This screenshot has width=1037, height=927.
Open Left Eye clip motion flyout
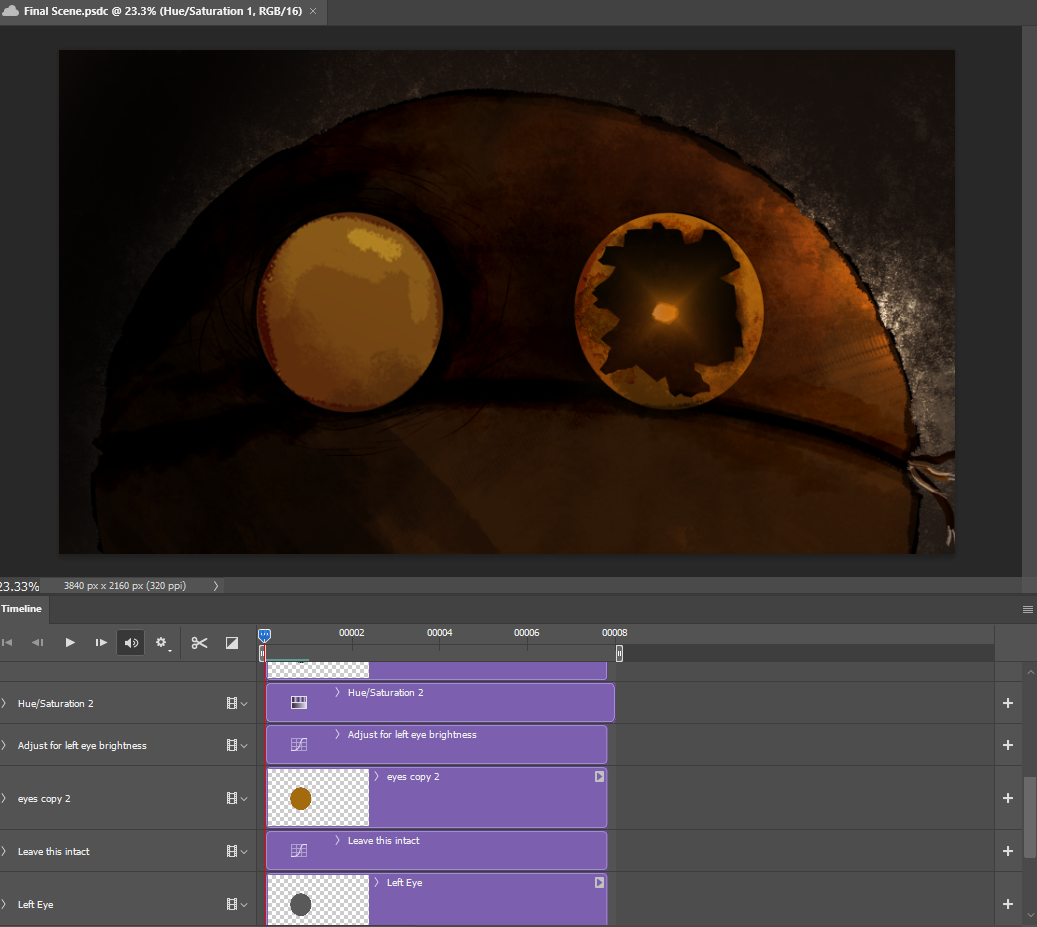(599, 882)
